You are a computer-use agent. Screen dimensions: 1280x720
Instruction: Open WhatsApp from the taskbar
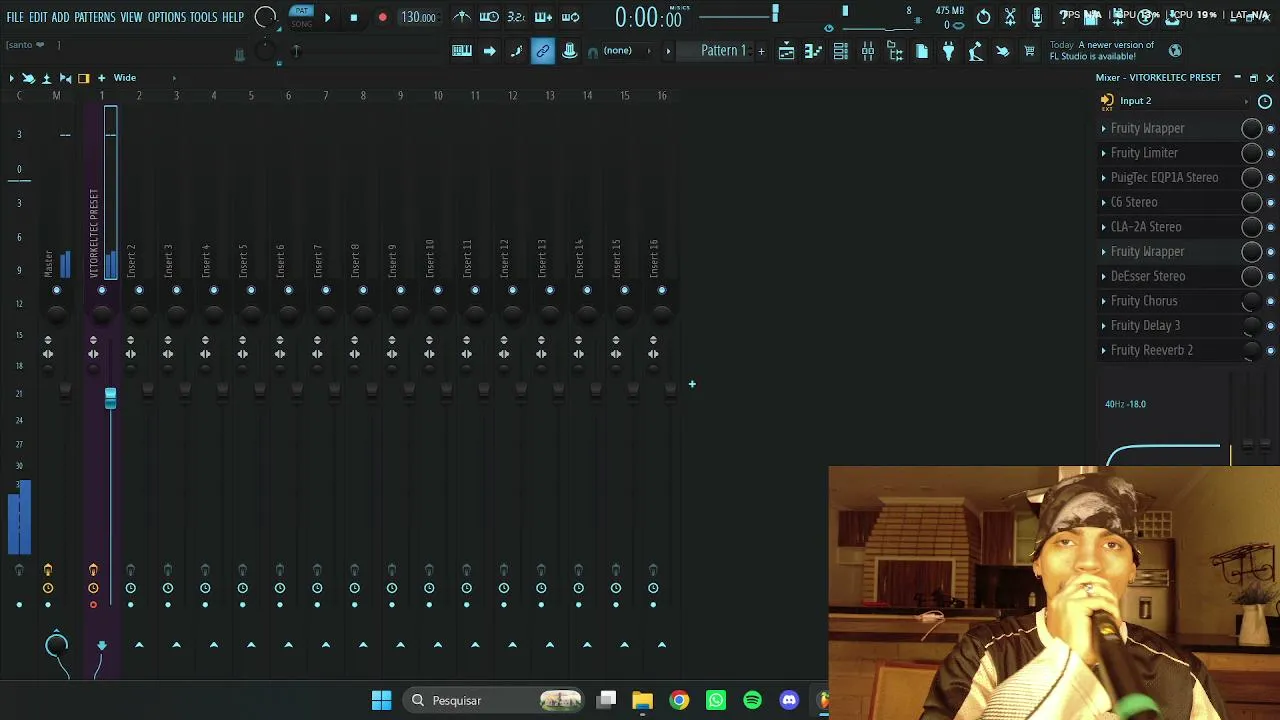(716, 700)
